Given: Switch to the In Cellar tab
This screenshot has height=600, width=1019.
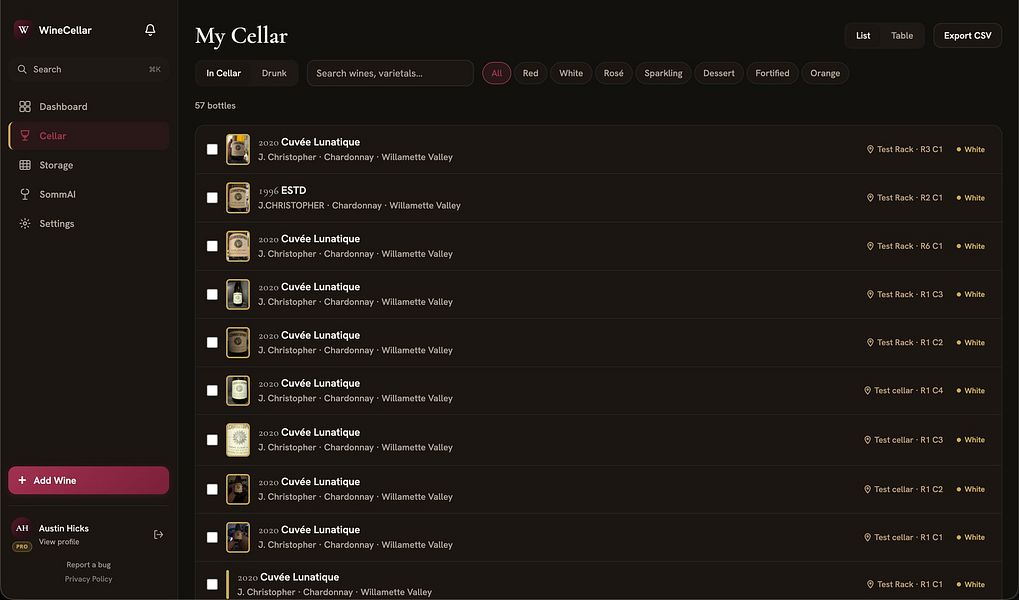Looking at the screenshot, I should 224,73.
